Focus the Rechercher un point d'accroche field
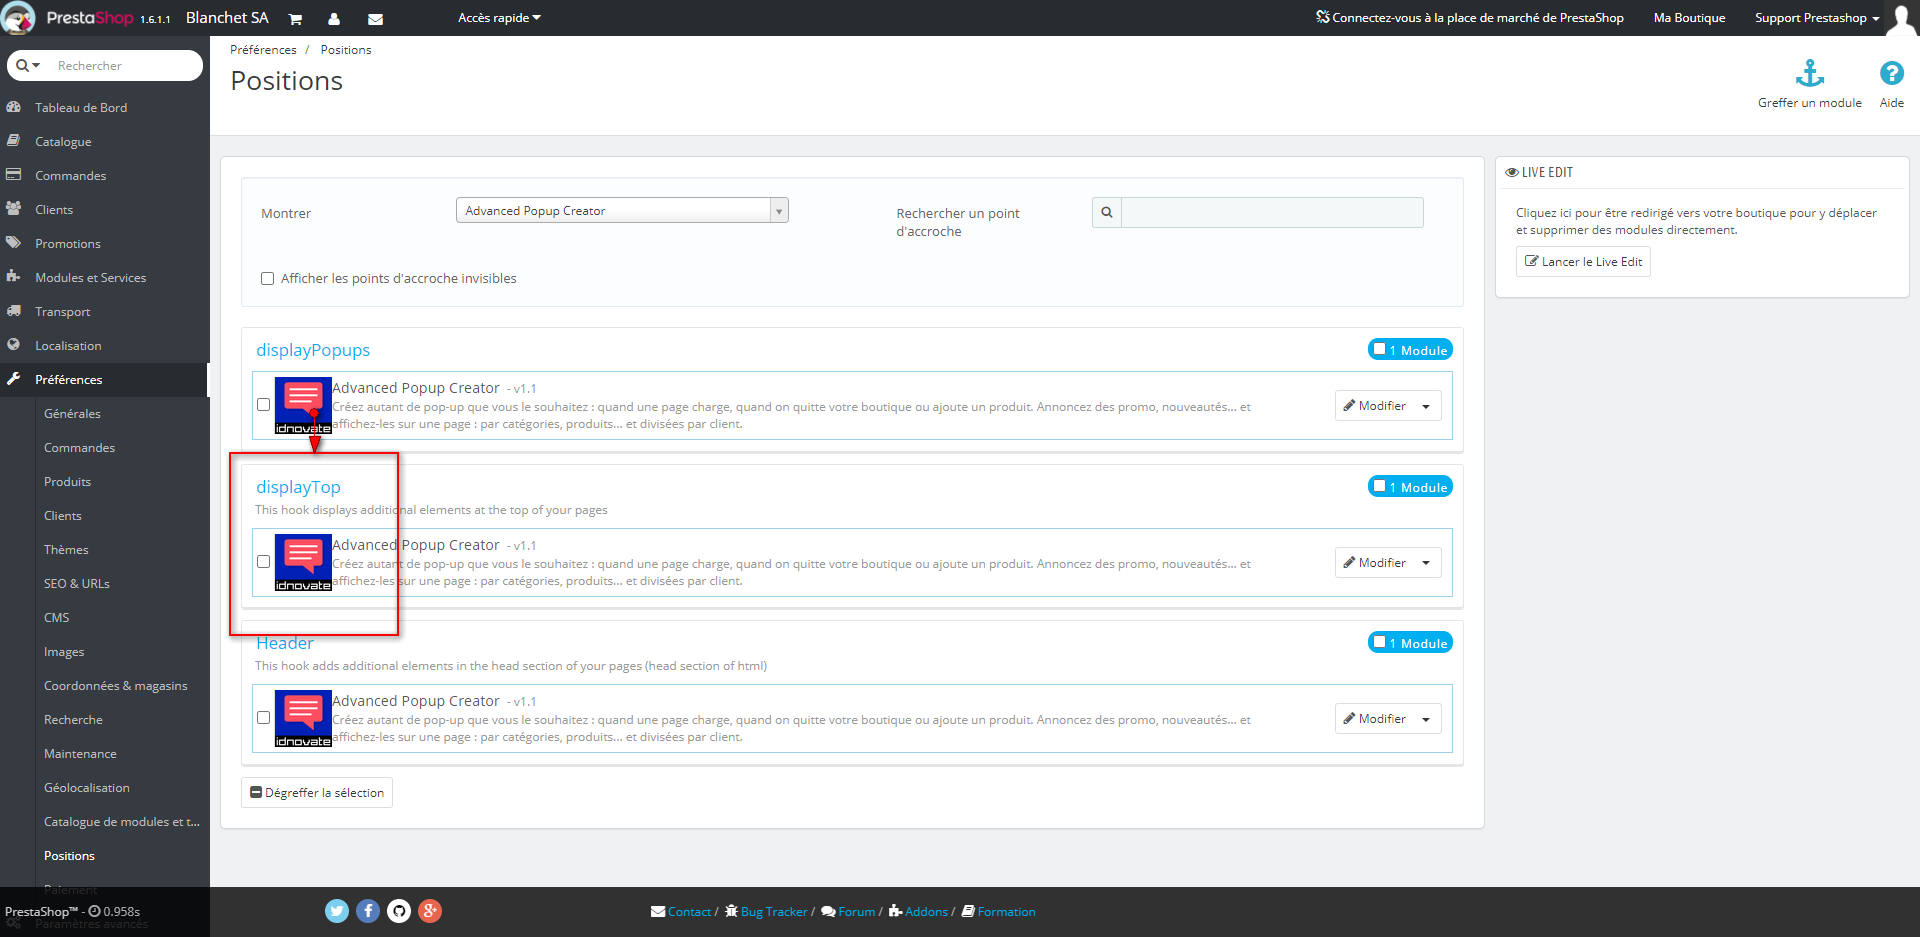 pyautogui.click(x=1272, y=212)
